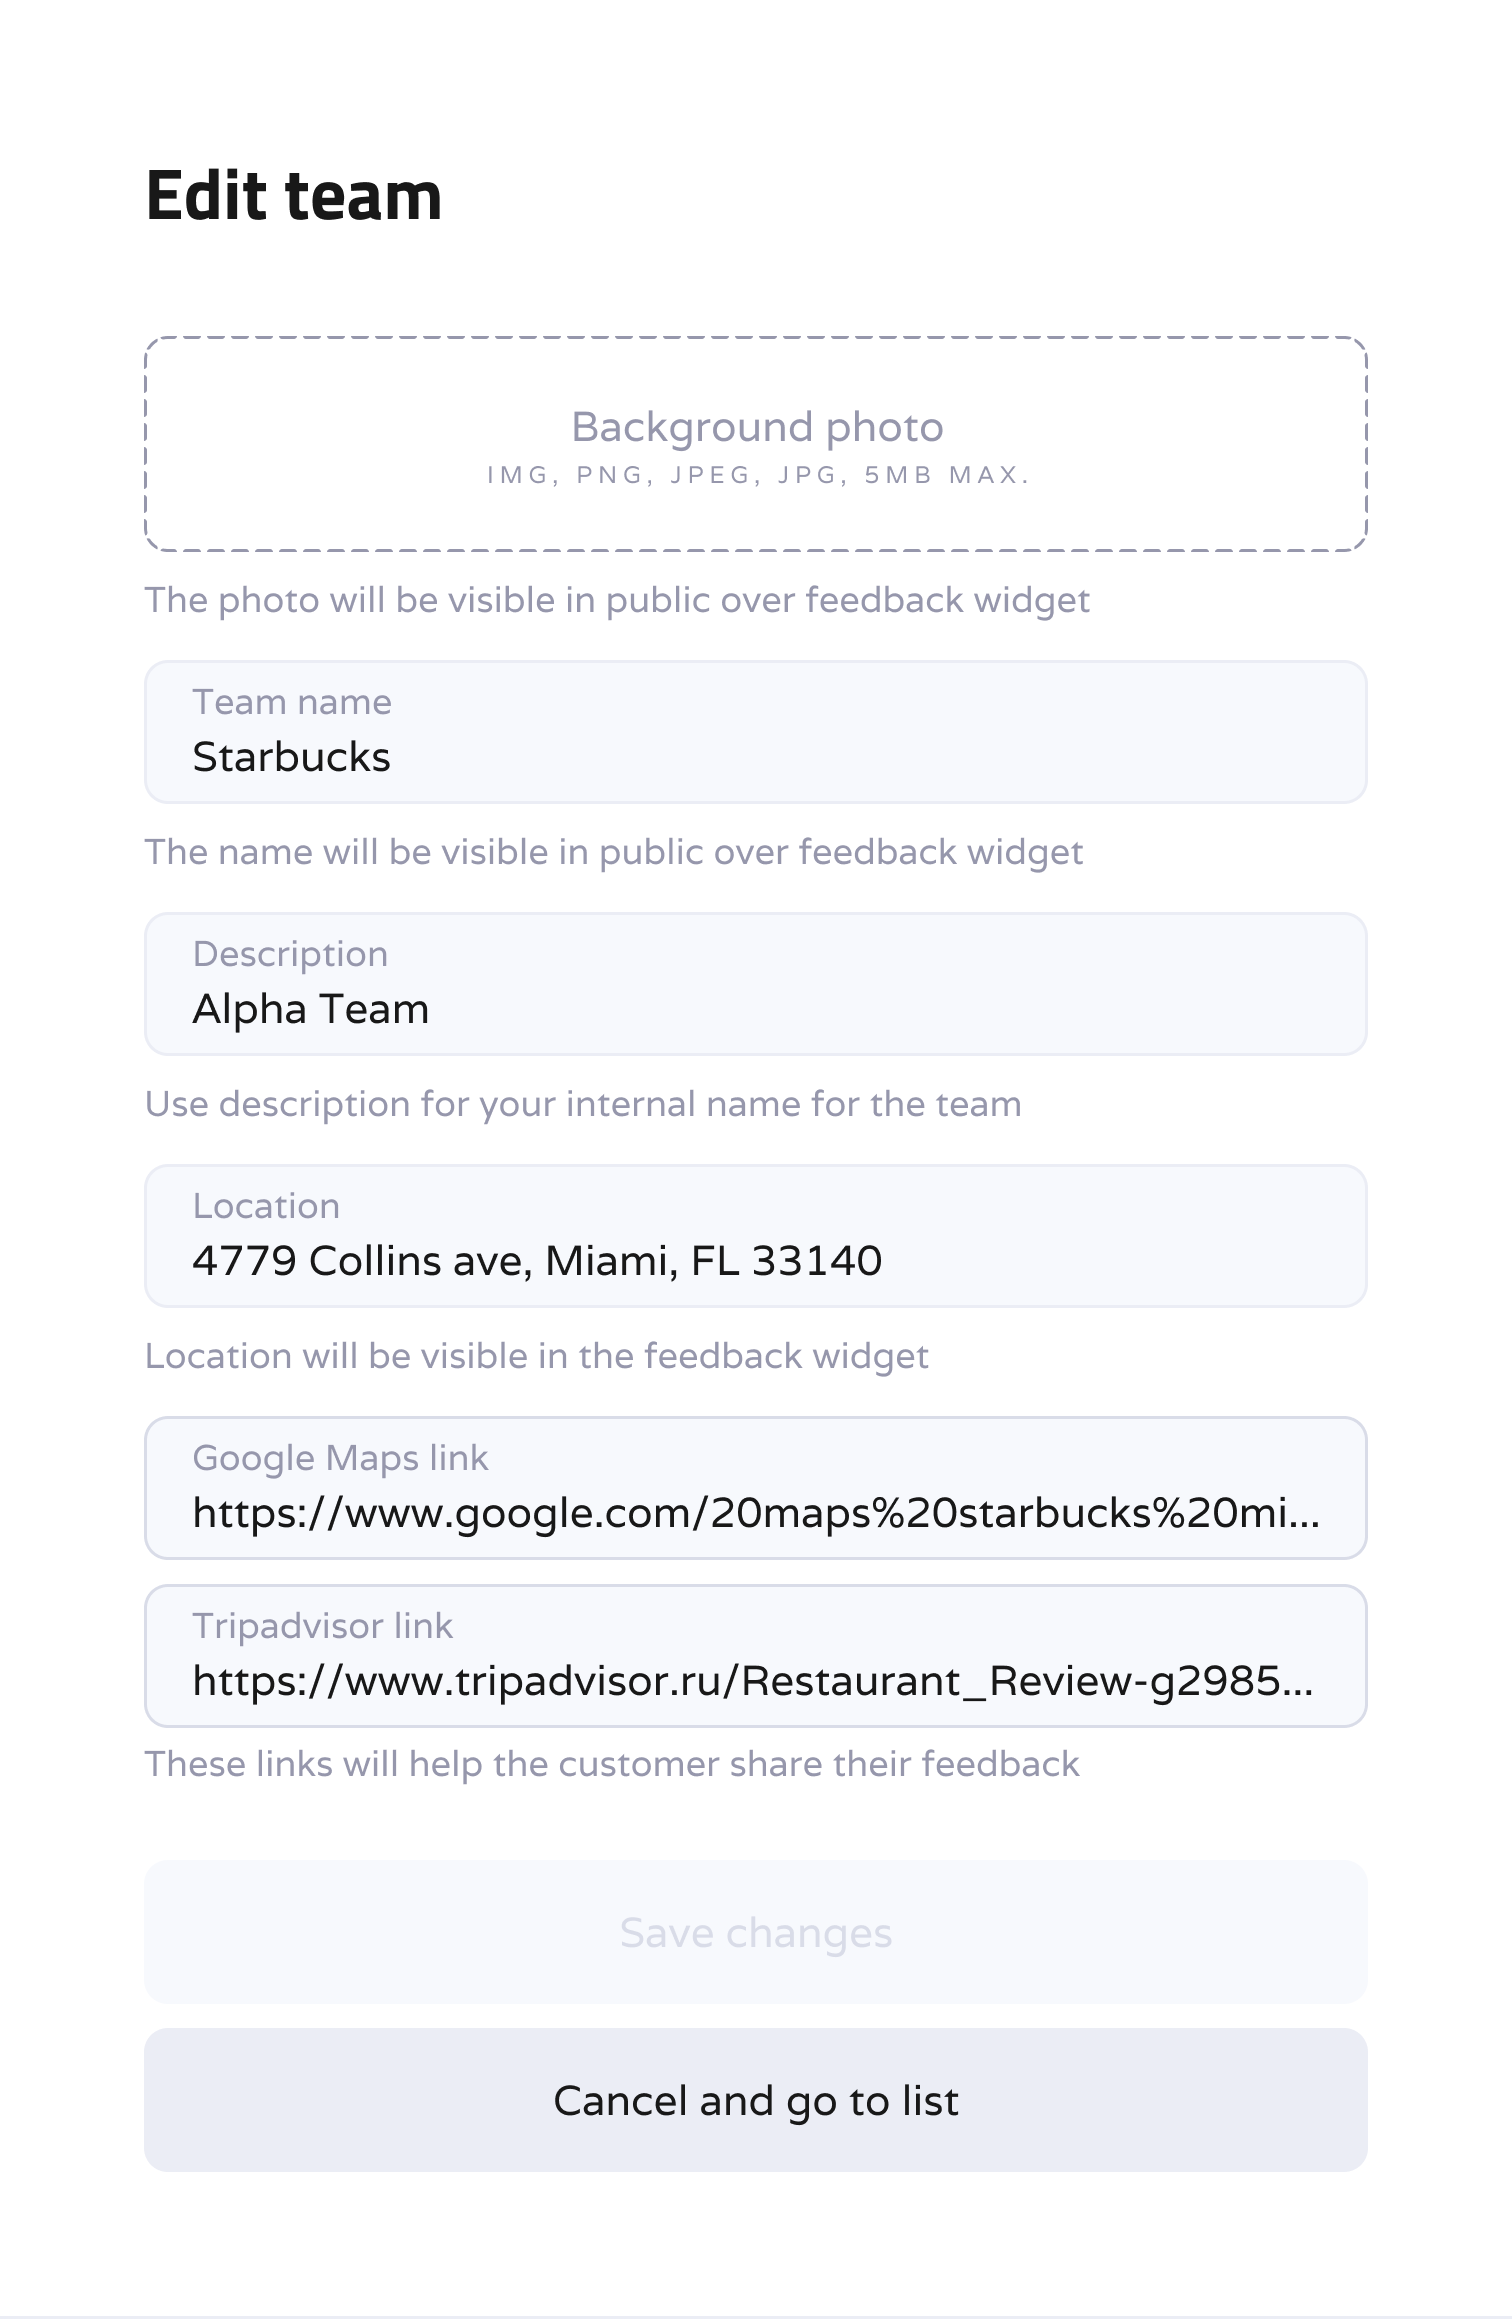This screenshot has width=1512, height=2319.
Task: Edit the 4779 Collins ave address
Action: pos(537,1261)
